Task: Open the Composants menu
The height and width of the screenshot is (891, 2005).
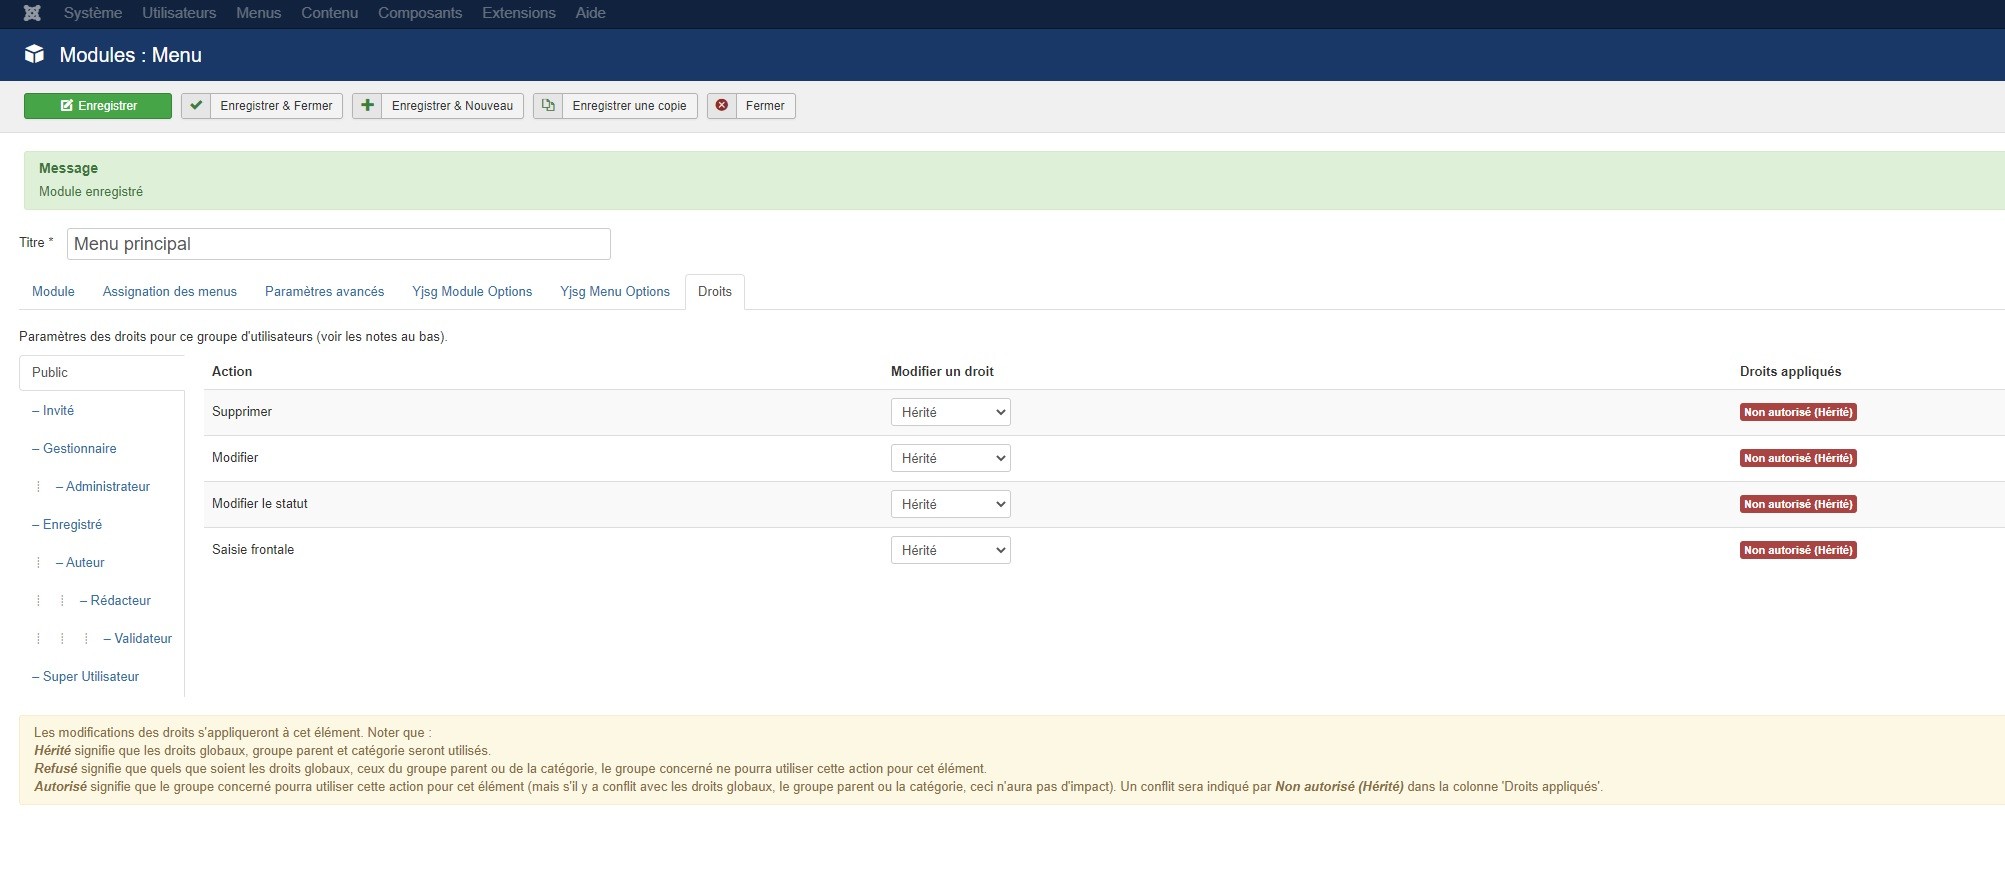Action: [420, 13]
